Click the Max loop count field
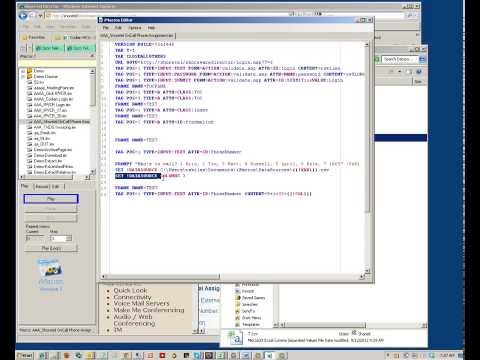This screenshot has width=480, height=360. pos(58,238)
